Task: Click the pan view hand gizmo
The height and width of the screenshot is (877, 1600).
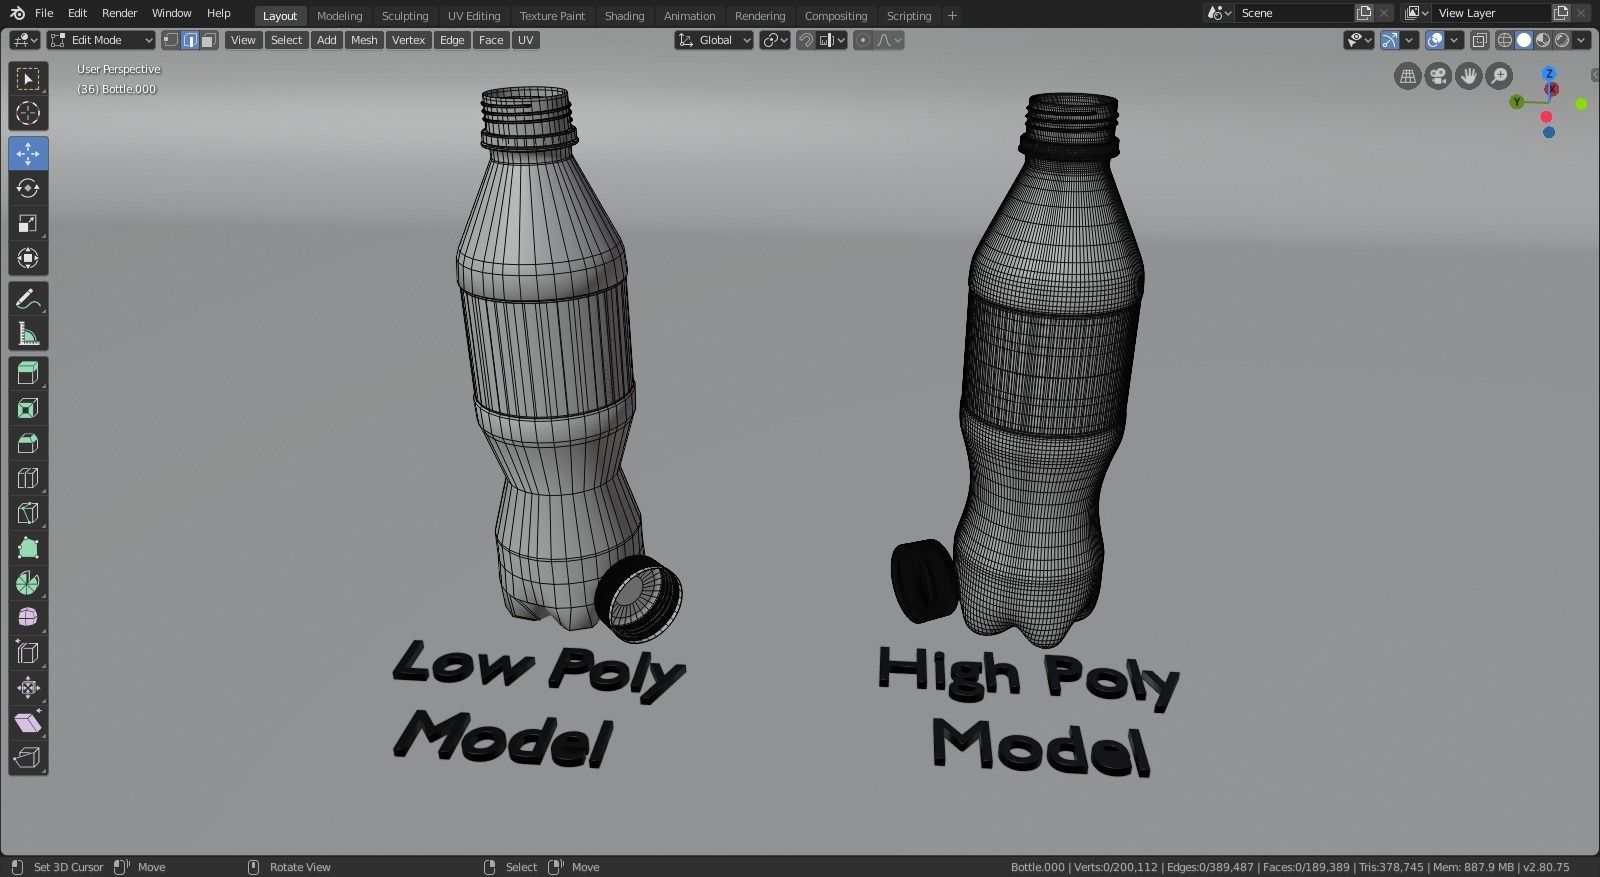Action: (1468, 76)
